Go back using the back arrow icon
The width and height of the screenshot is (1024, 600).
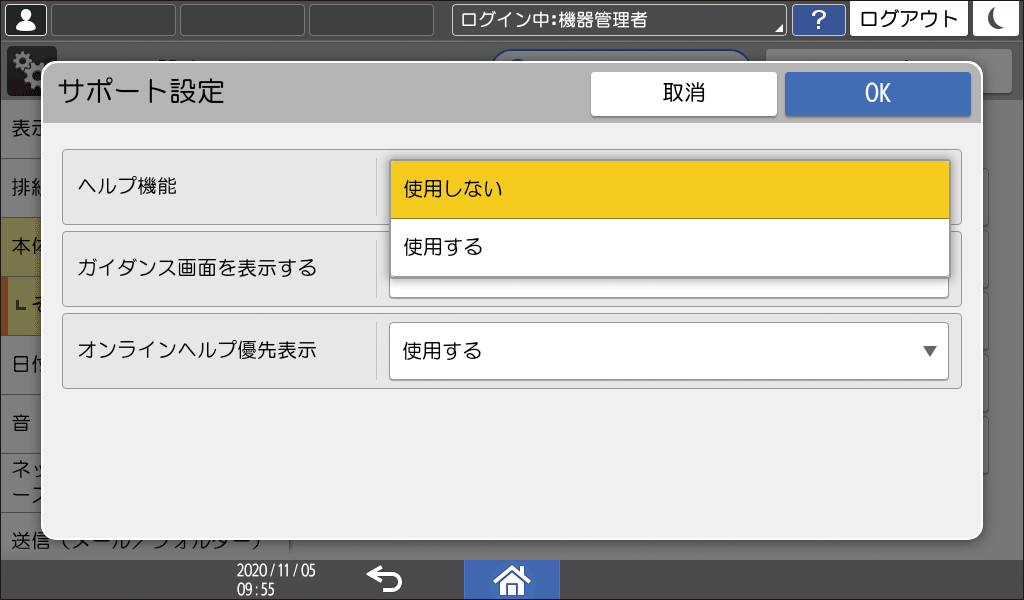[385, 578]
